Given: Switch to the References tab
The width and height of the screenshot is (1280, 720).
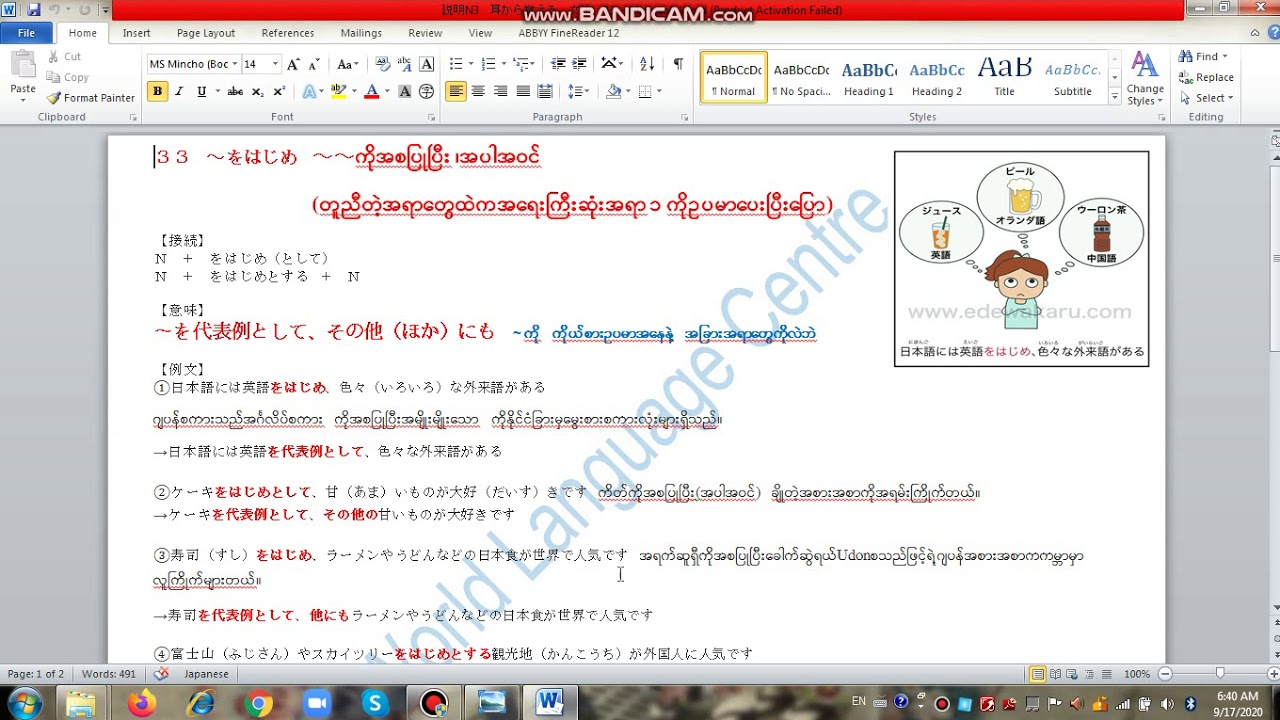Looking at the screenshot, I should [x=288, y=33].
